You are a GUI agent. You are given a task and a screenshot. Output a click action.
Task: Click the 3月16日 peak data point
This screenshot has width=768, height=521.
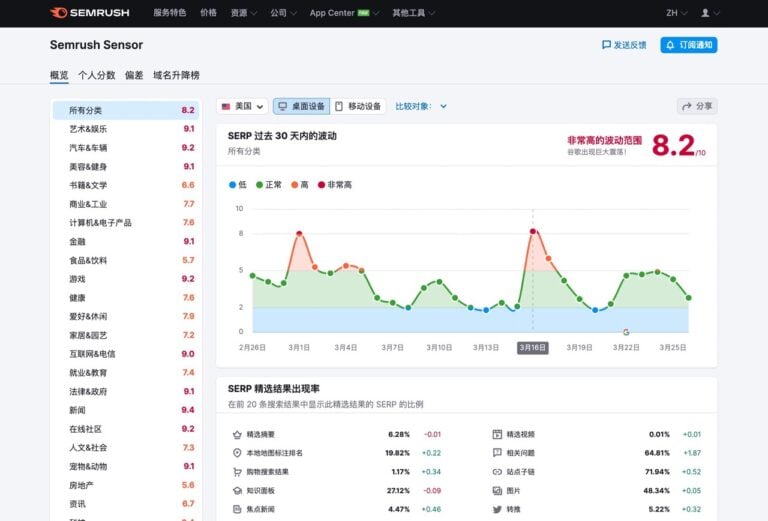(533, 231)
